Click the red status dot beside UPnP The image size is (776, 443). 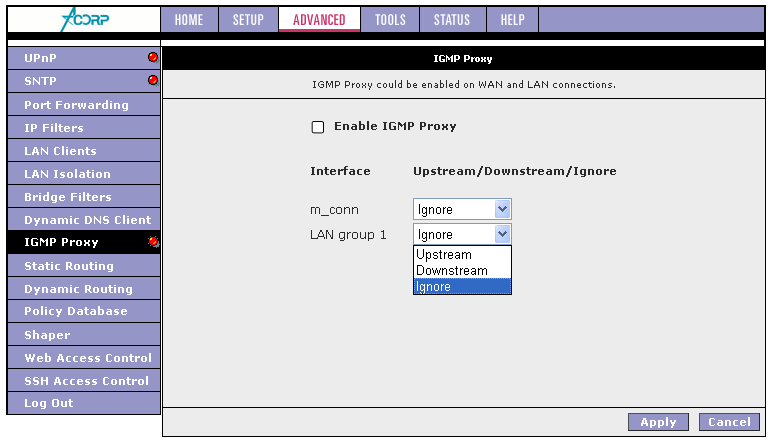[153, 57]
